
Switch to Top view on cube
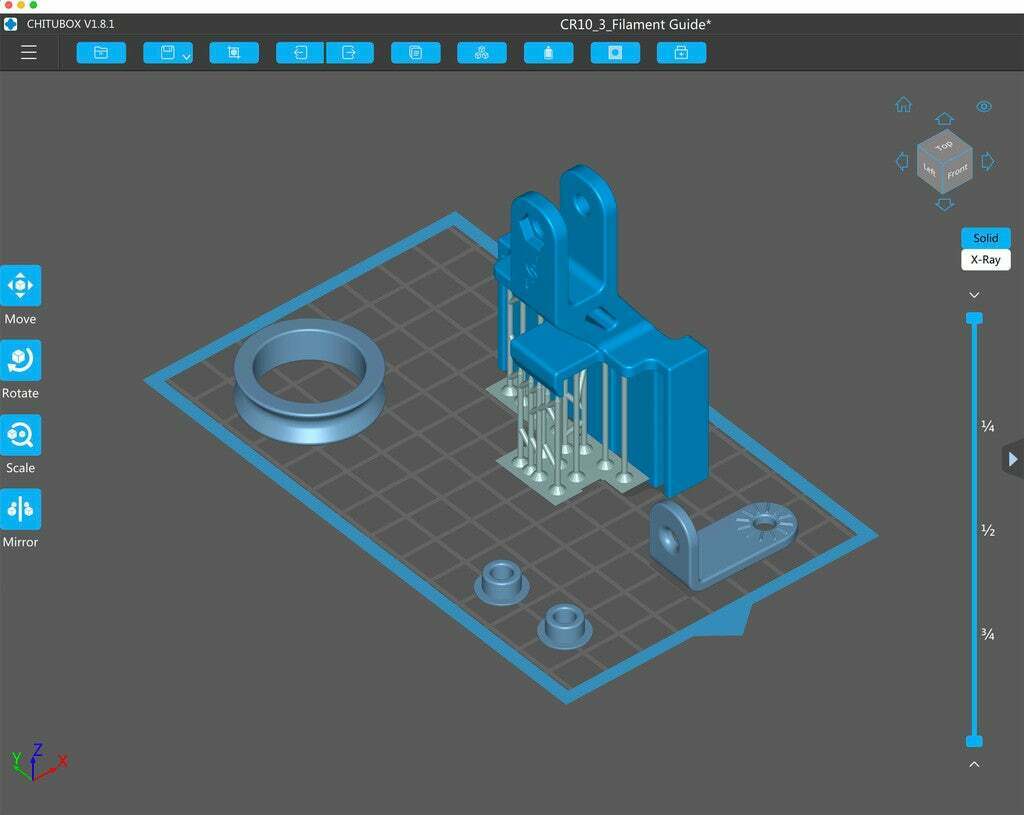pos(944,145)
